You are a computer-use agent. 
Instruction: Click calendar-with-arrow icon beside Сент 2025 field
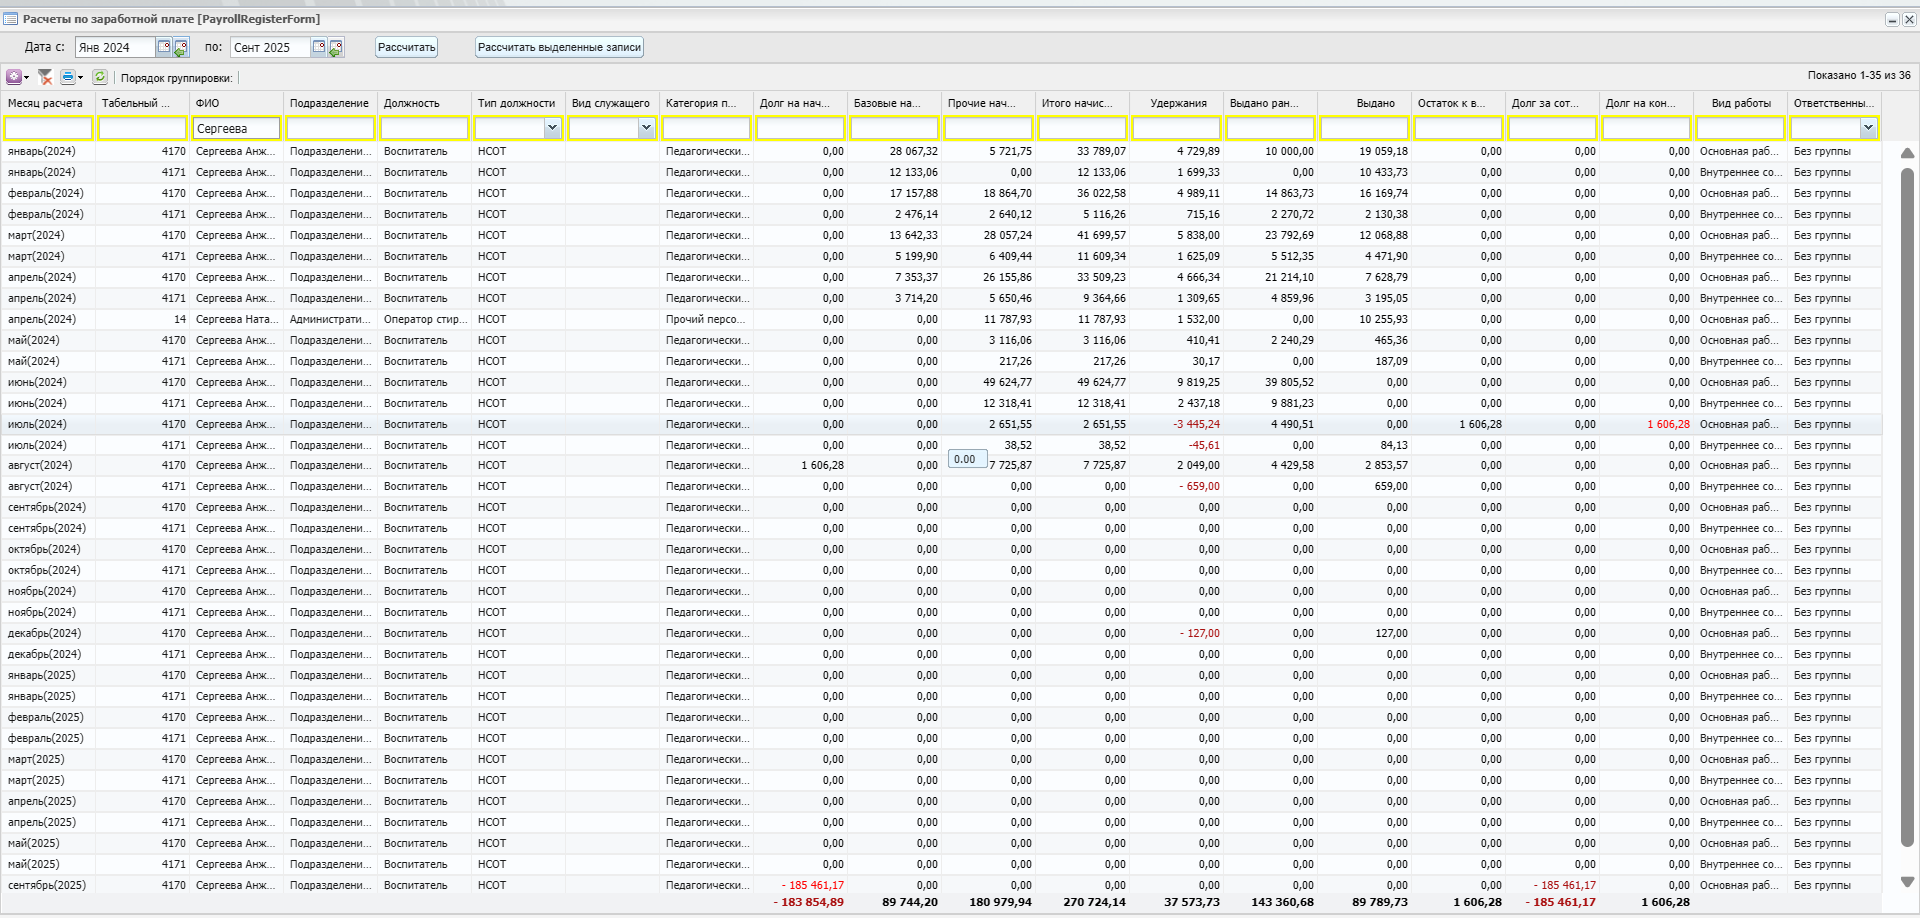click(x=336, y=47)
